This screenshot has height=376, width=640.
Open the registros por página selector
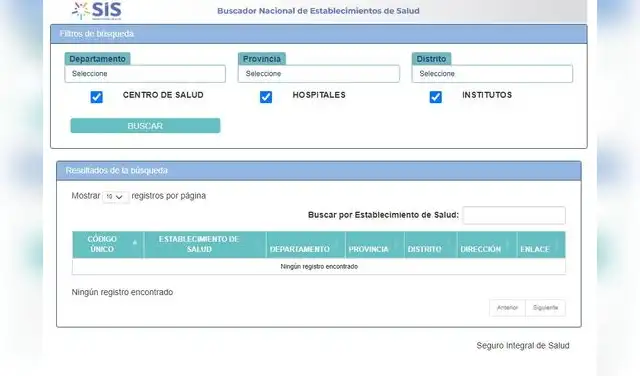pyautogui.click(x=116, y=197)
